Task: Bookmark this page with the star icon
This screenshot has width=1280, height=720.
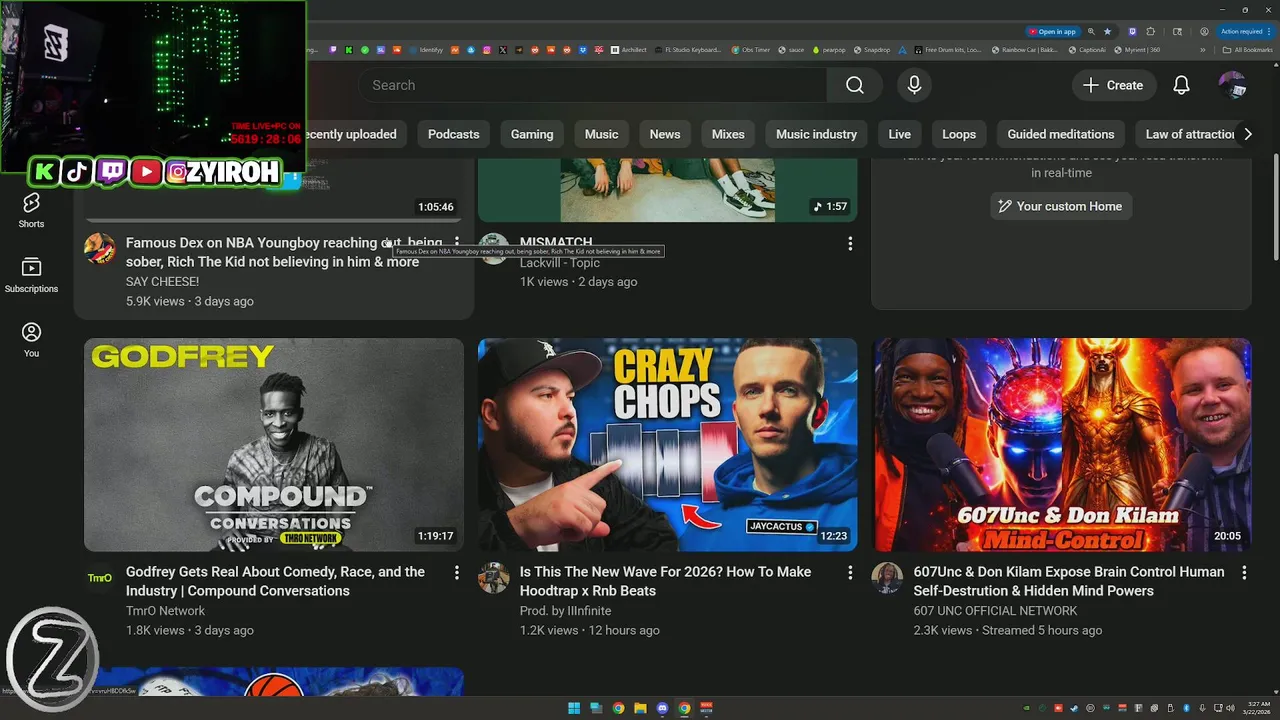Action: point(1107,31)
